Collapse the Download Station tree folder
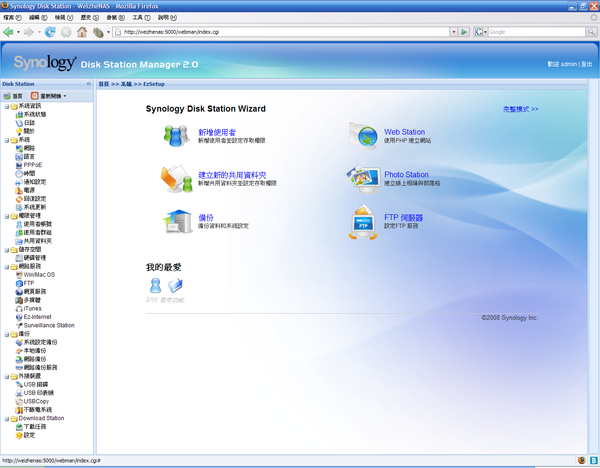The height and width of the screenshot is (468, 600). click(7, 419)
